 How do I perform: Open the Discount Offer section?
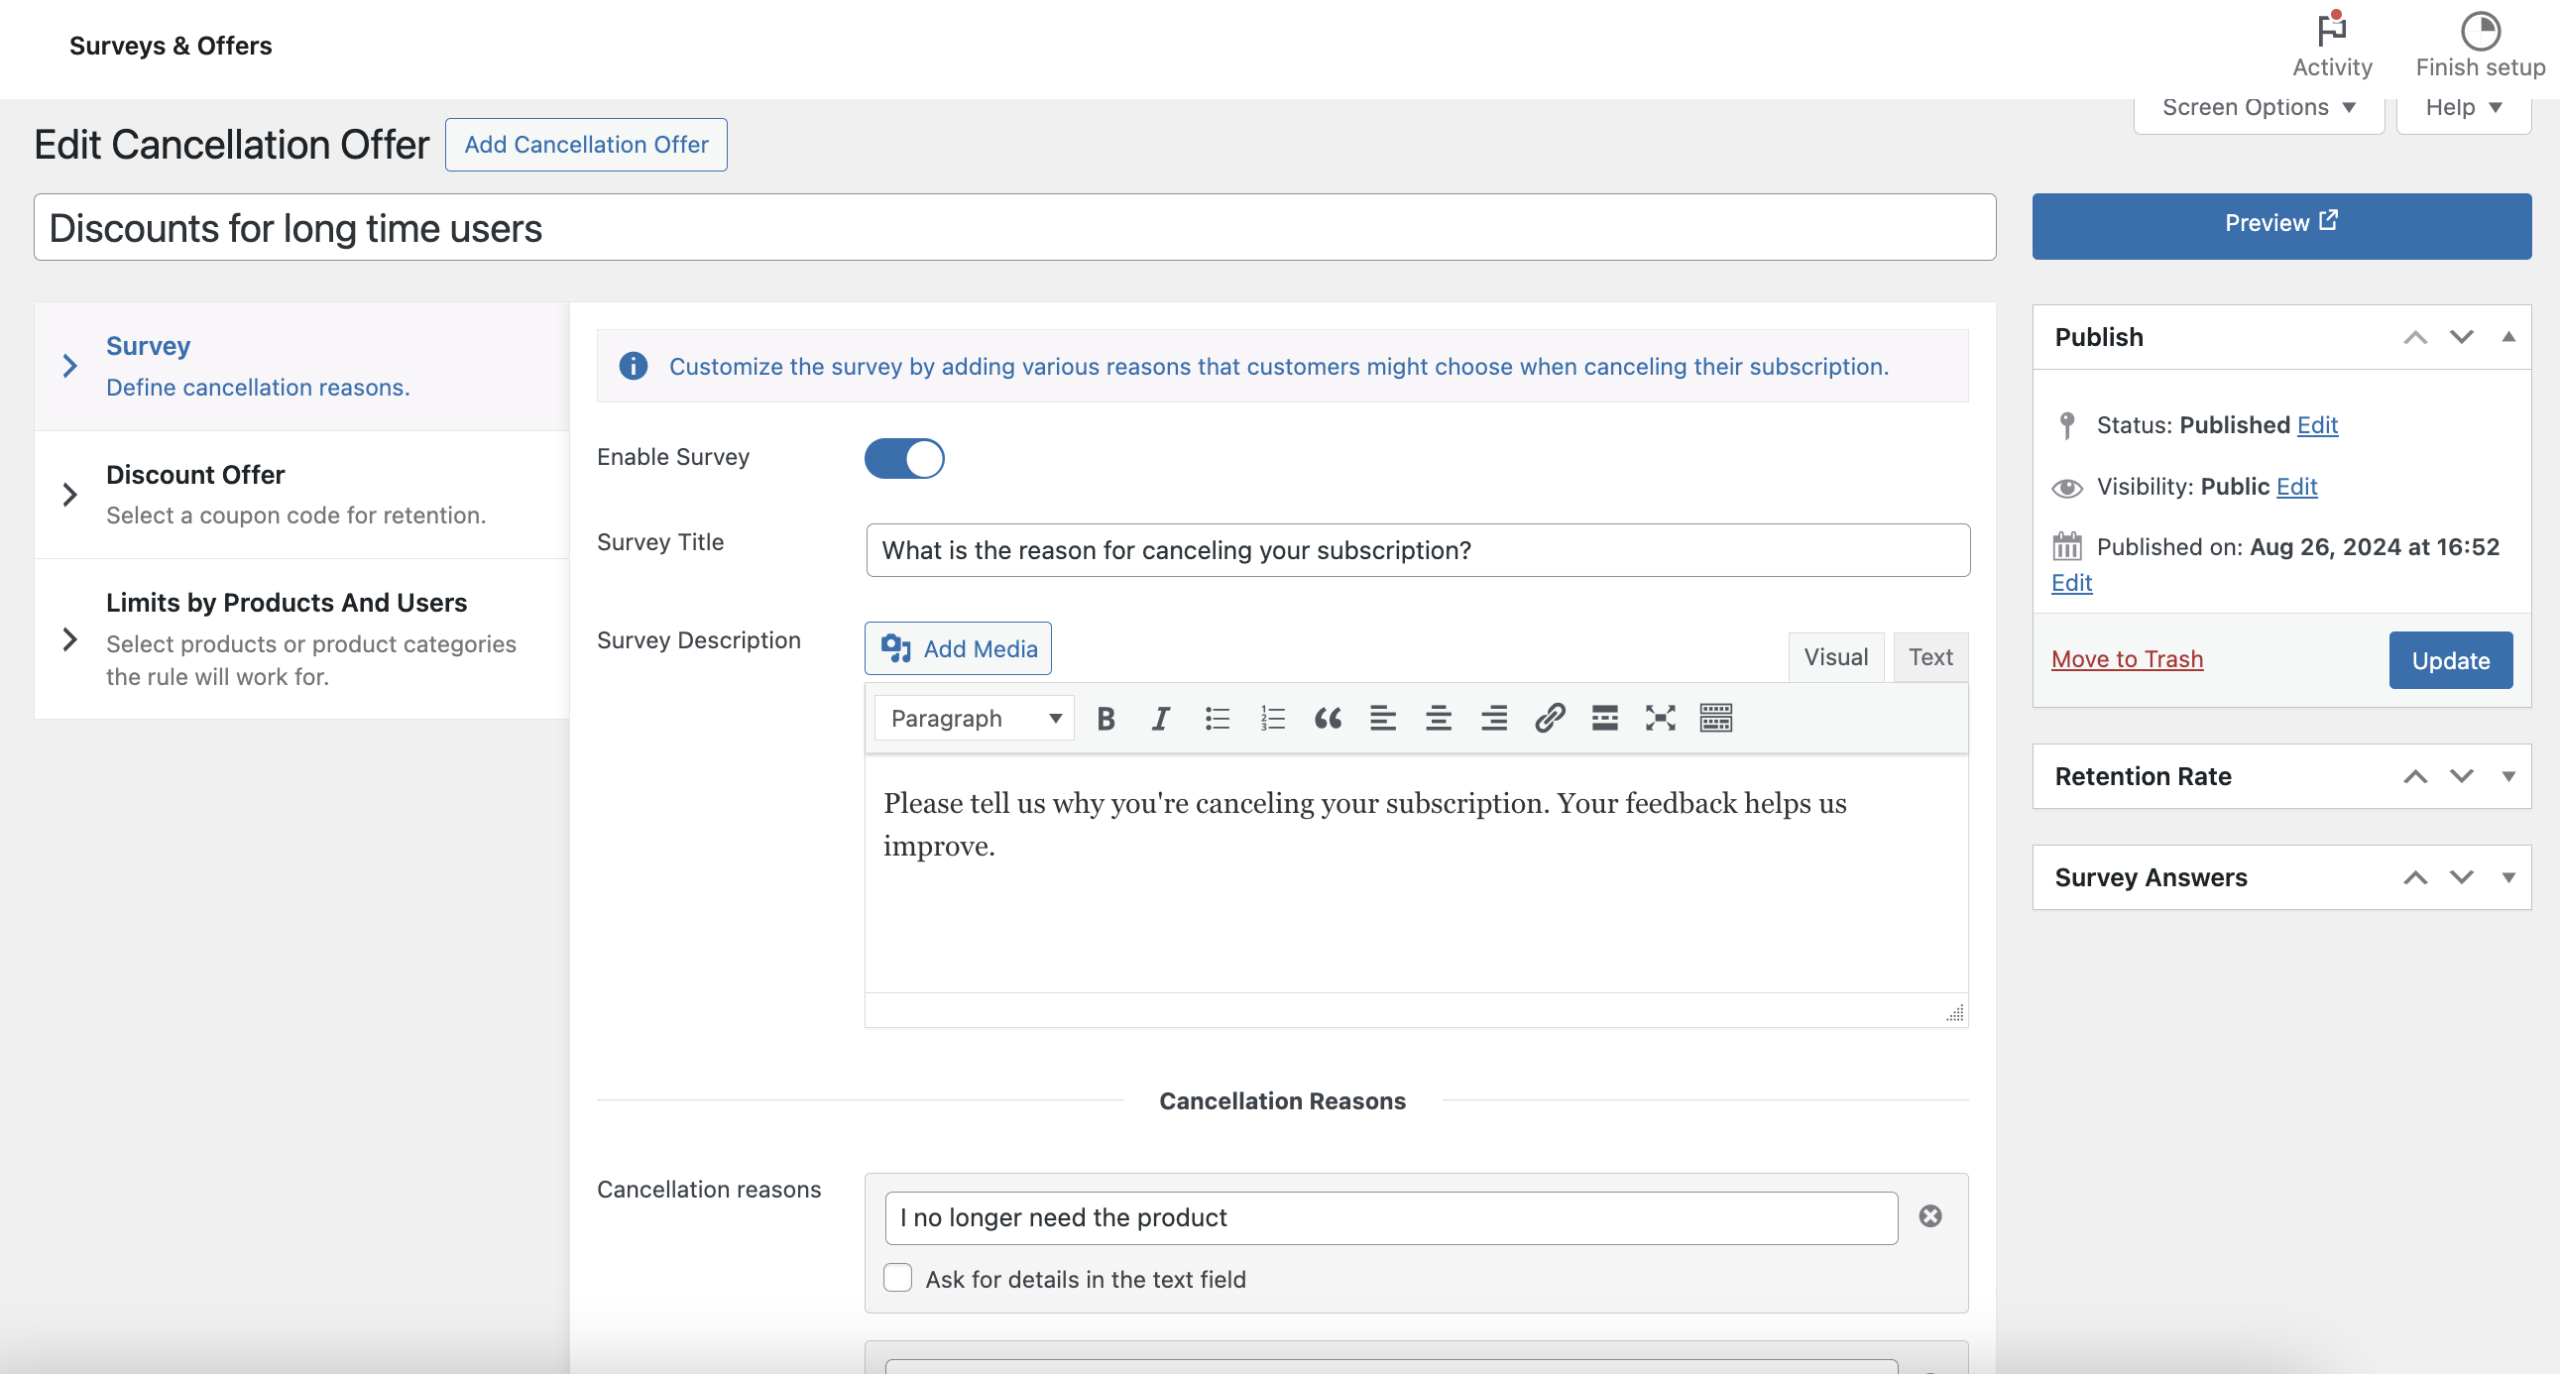pos(302,494)
